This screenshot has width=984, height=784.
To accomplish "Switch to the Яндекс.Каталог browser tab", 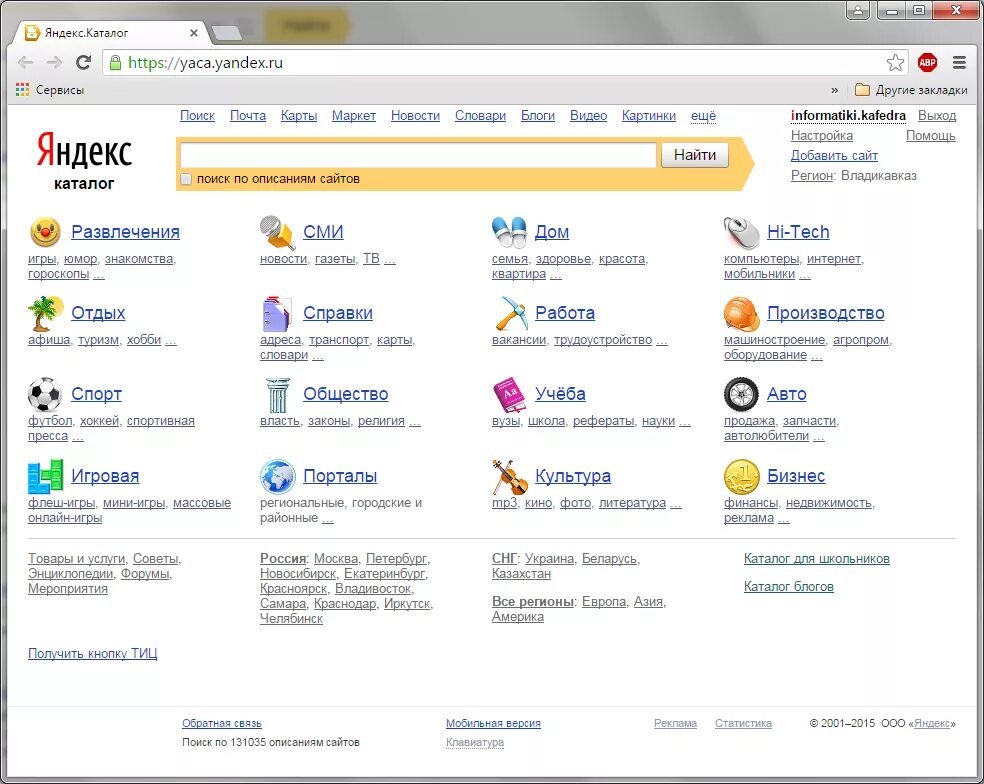I will click(112, 33).
